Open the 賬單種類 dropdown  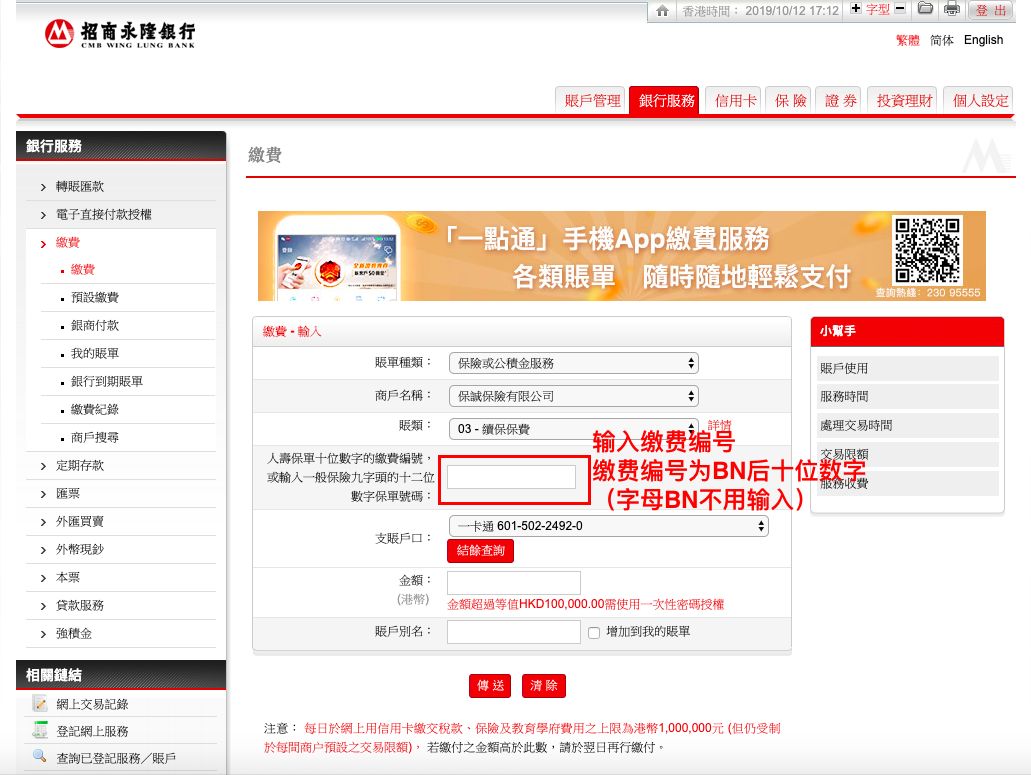(x=573, y=363)
